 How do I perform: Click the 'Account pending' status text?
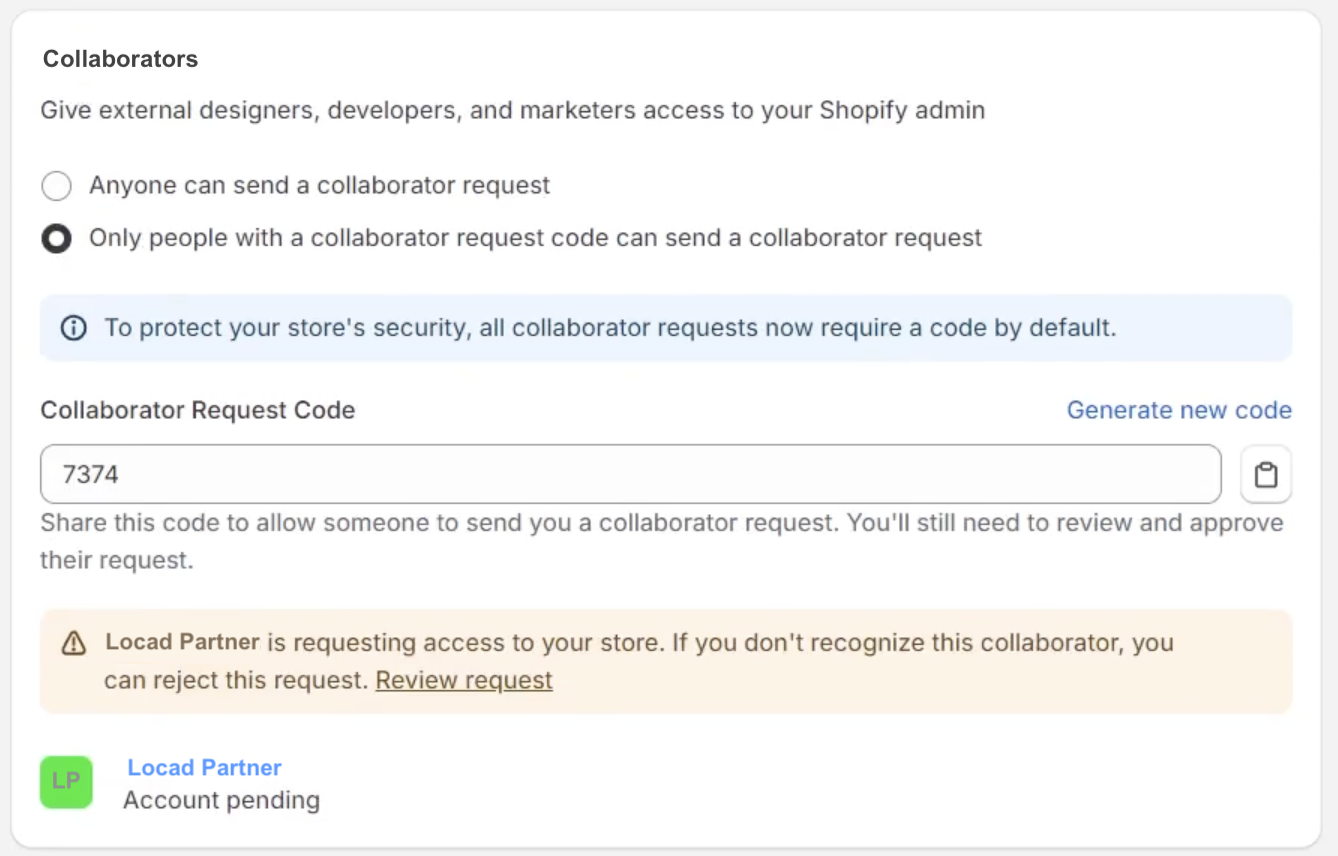[221, 800]
